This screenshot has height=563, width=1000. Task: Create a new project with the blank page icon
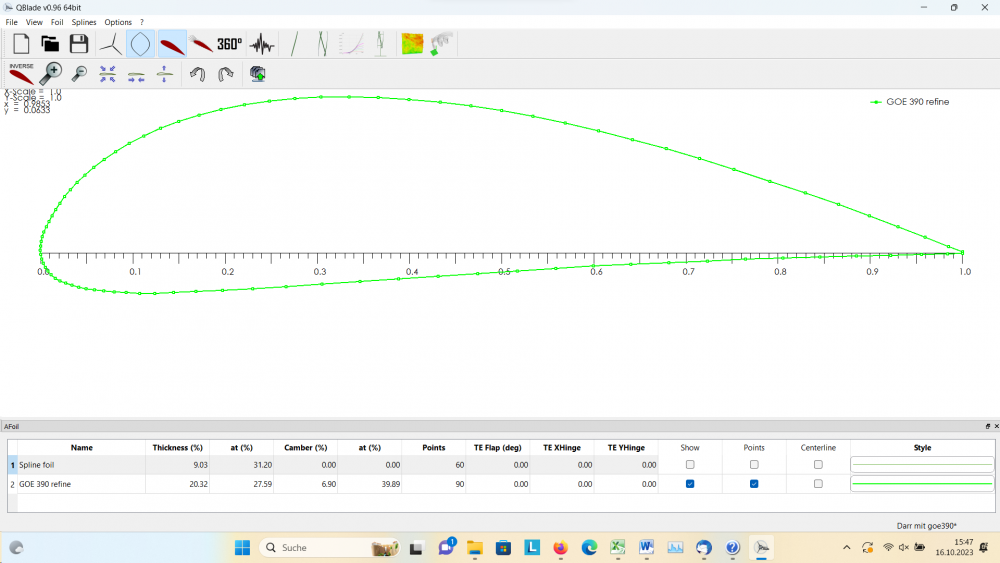tap(20, 44)
